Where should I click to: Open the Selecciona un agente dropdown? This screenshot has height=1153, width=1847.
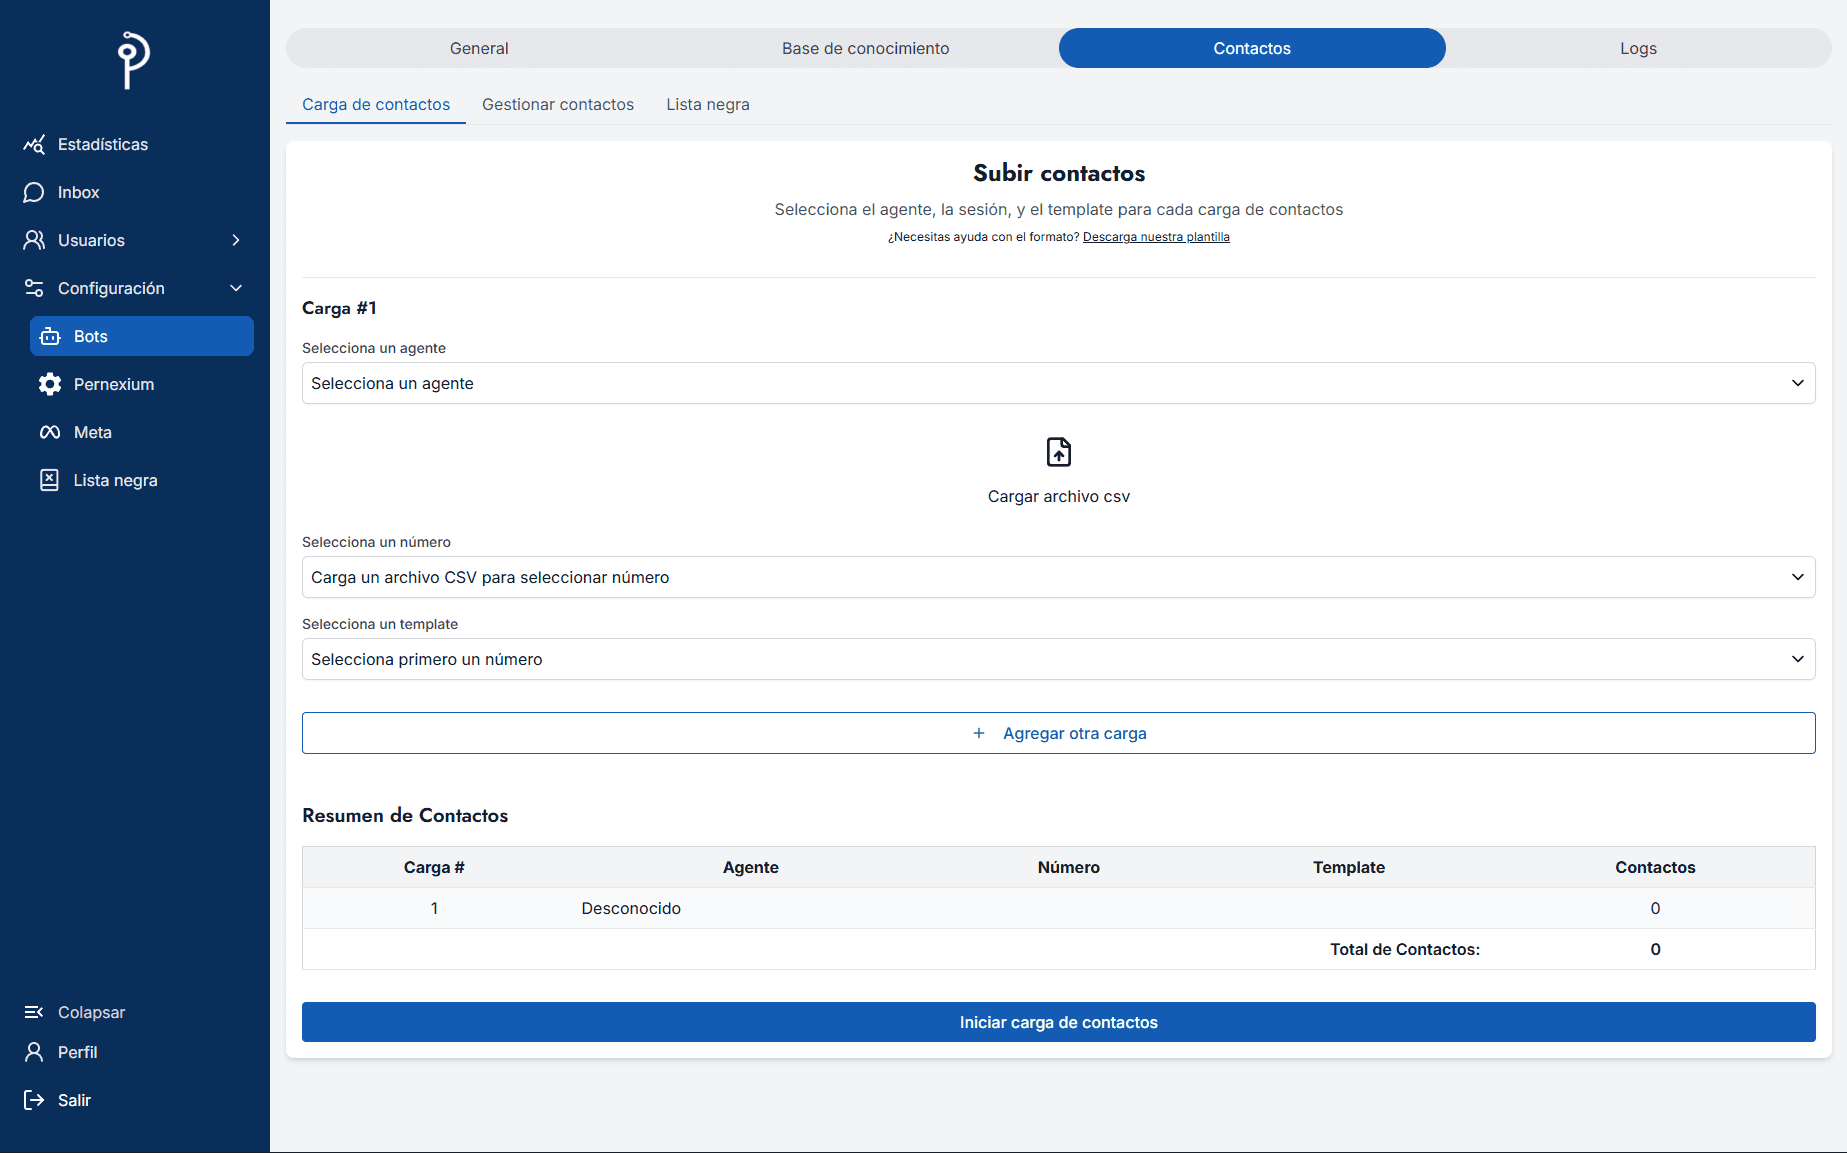tap(1058, 383)
